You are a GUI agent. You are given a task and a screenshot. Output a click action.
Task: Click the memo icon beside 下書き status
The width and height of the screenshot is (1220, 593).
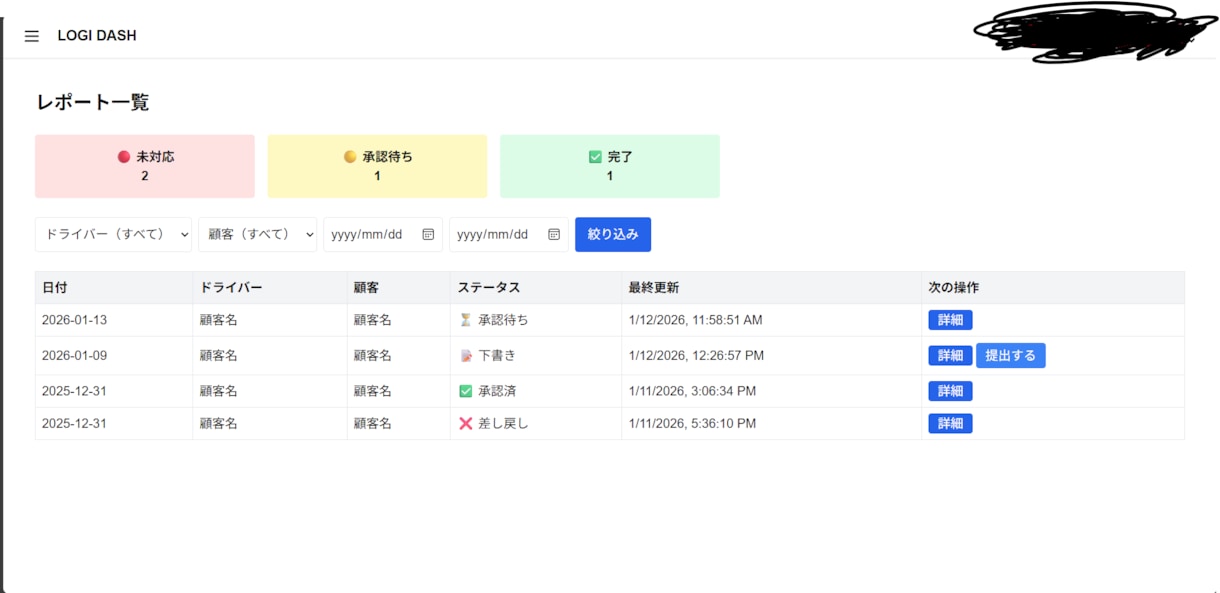pyautogui.click(x=465, y=355)
